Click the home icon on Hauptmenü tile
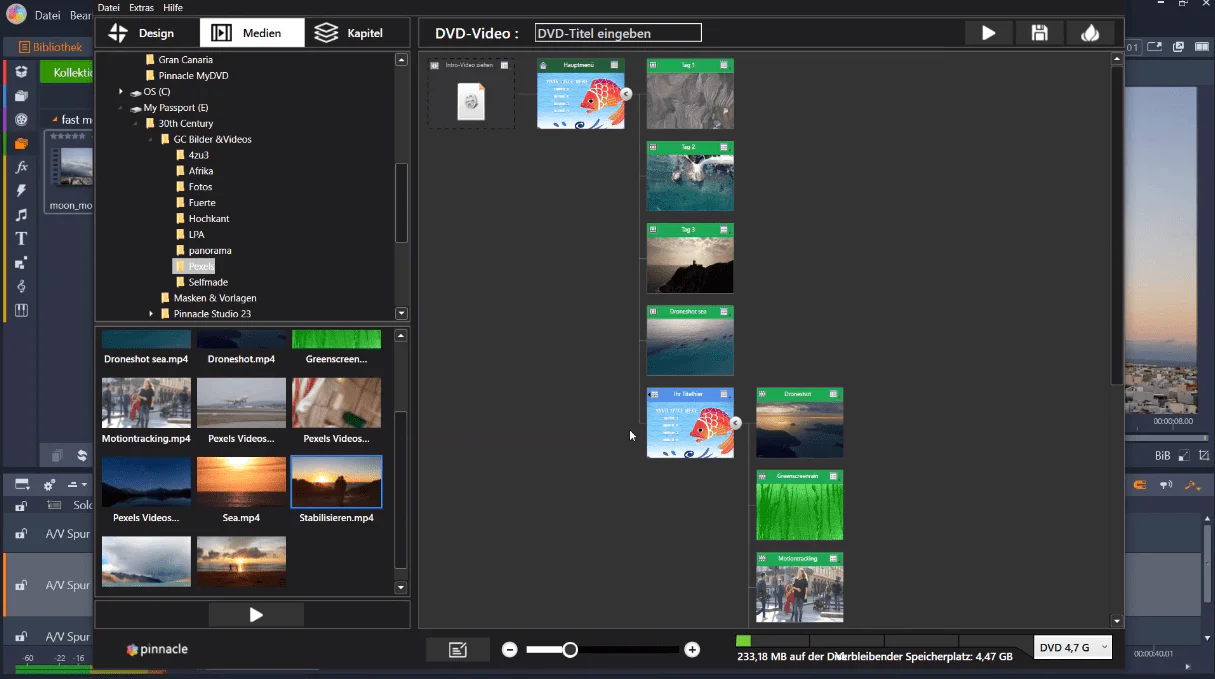The image size is (1215, 679). (543, 65)
